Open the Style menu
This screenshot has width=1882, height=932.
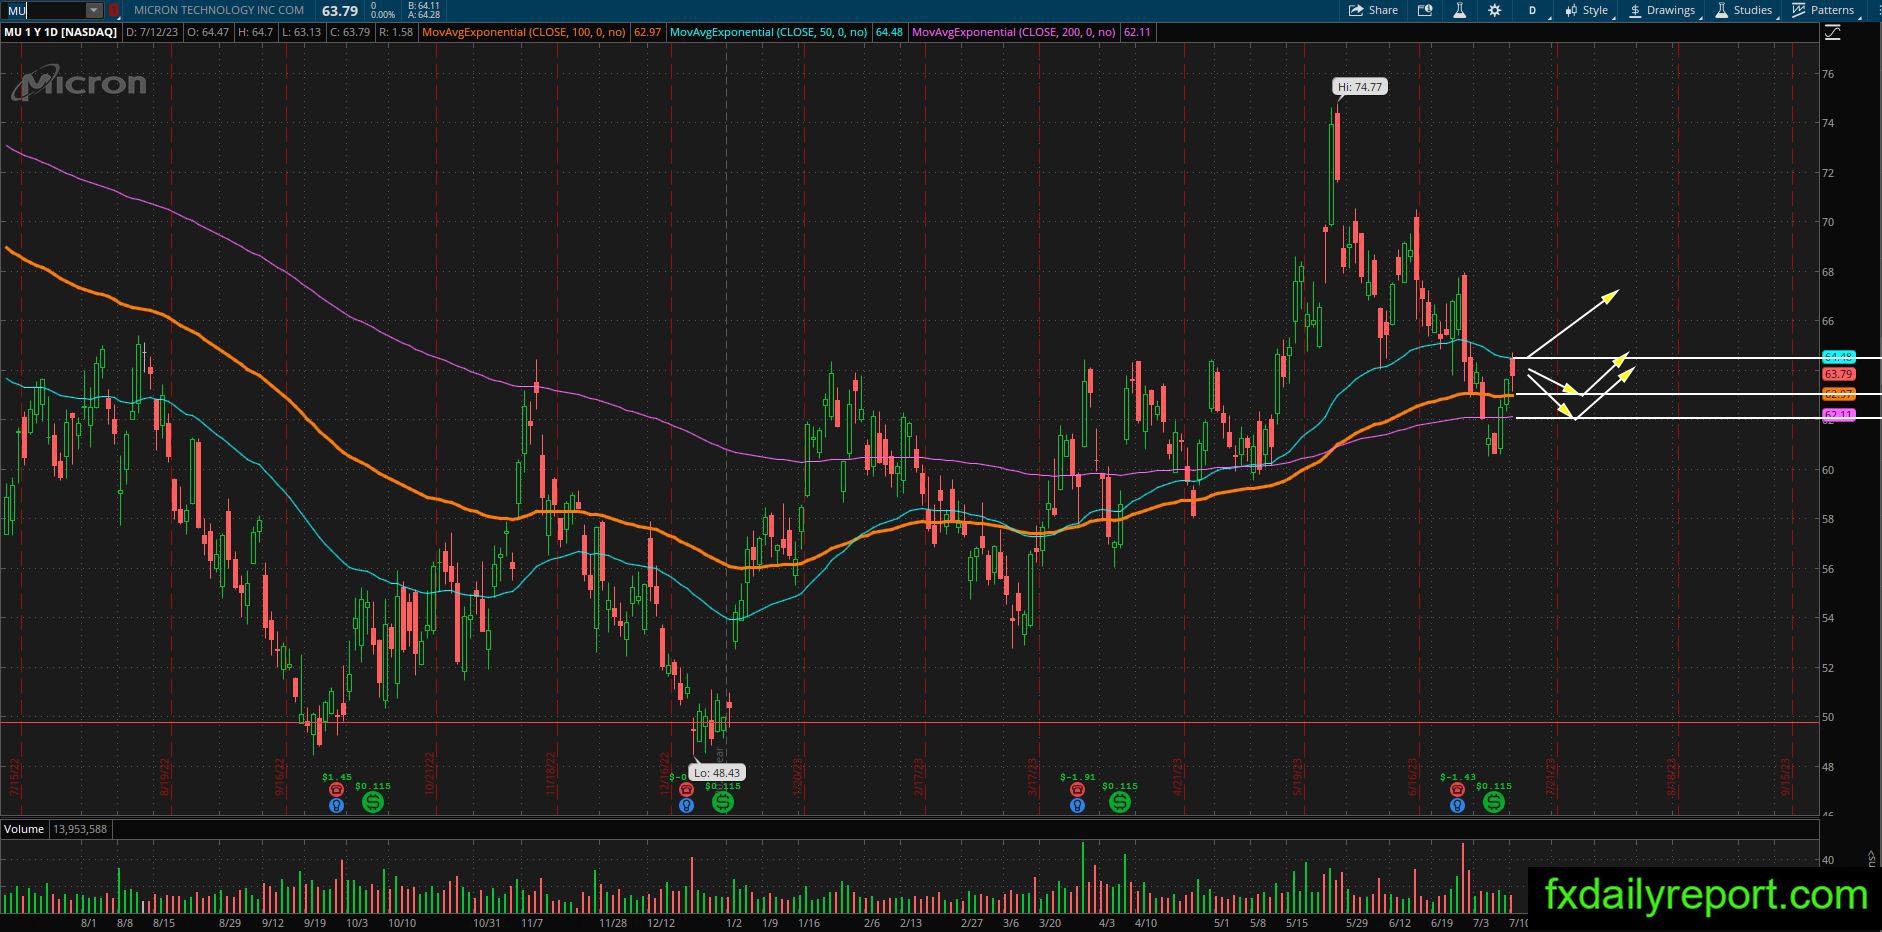pos(1588,10)
